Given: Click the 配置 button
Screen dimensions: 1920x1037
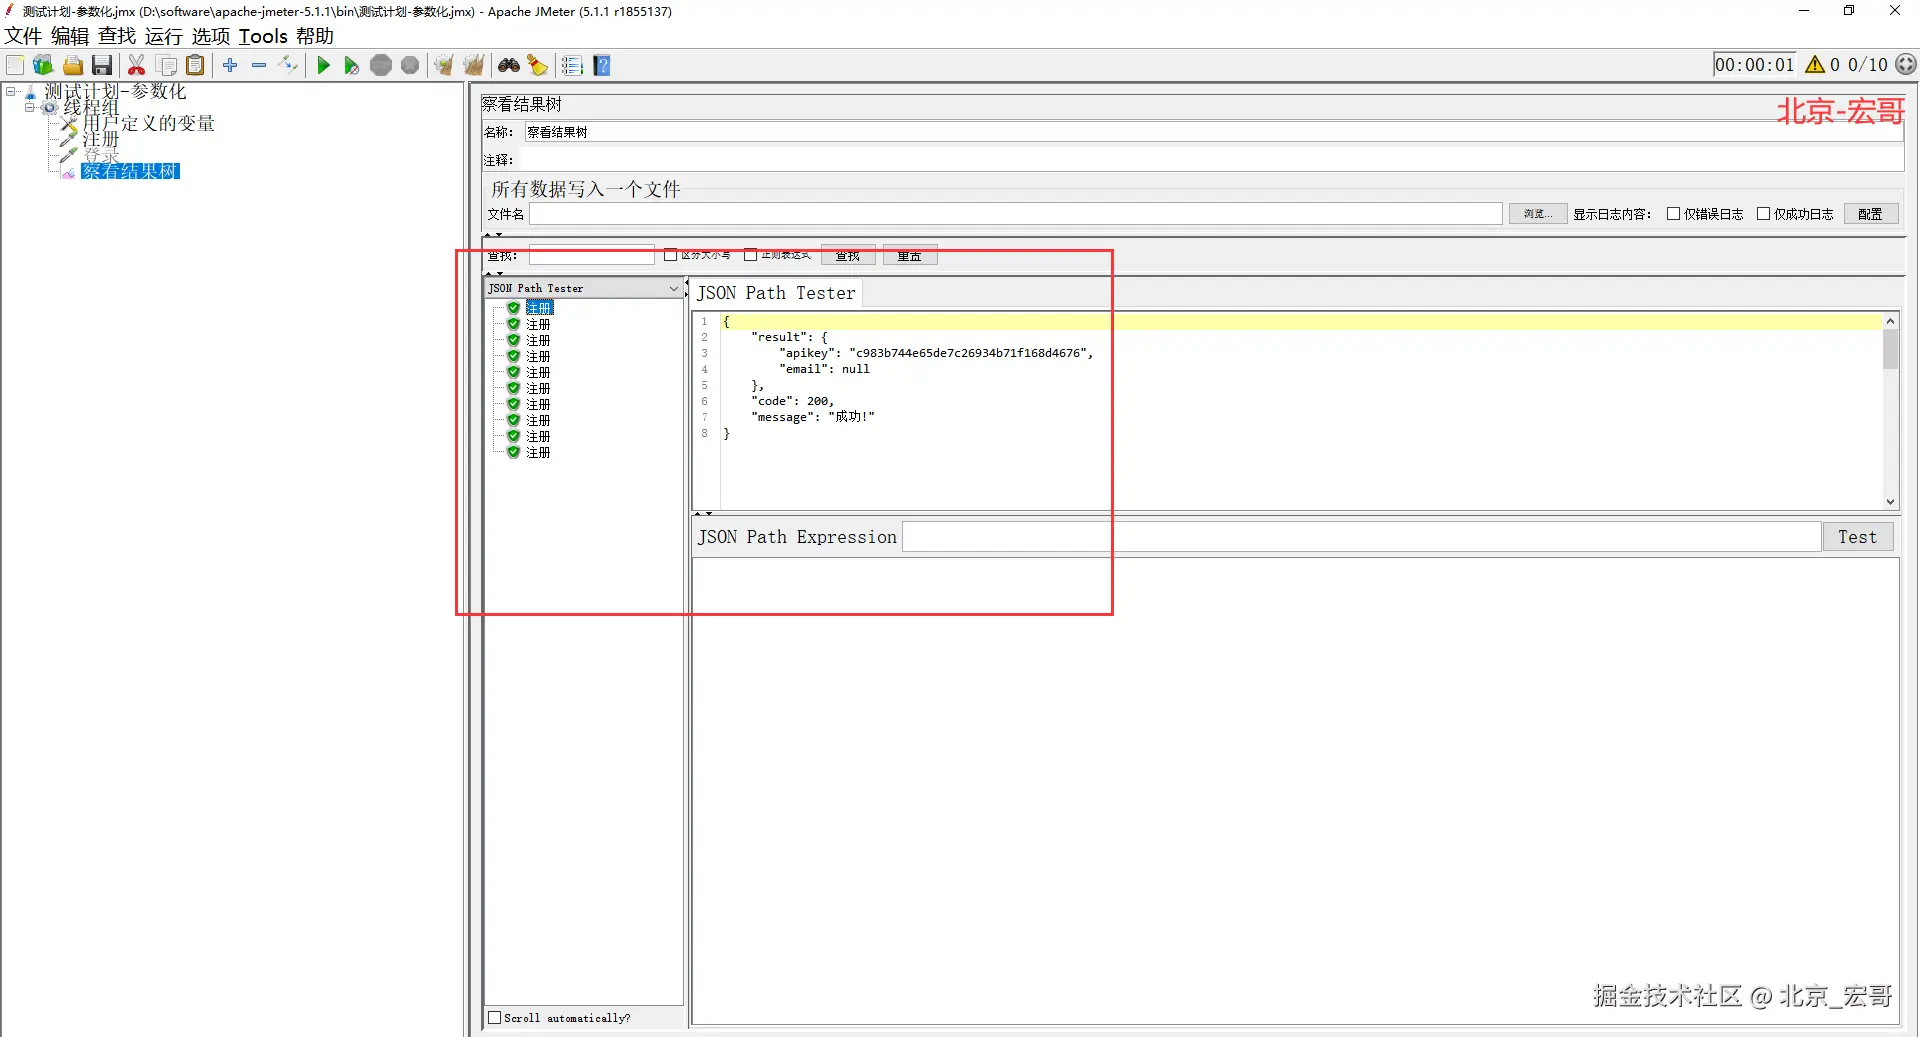Looking at the screenshot, I should coord(1870,214).
